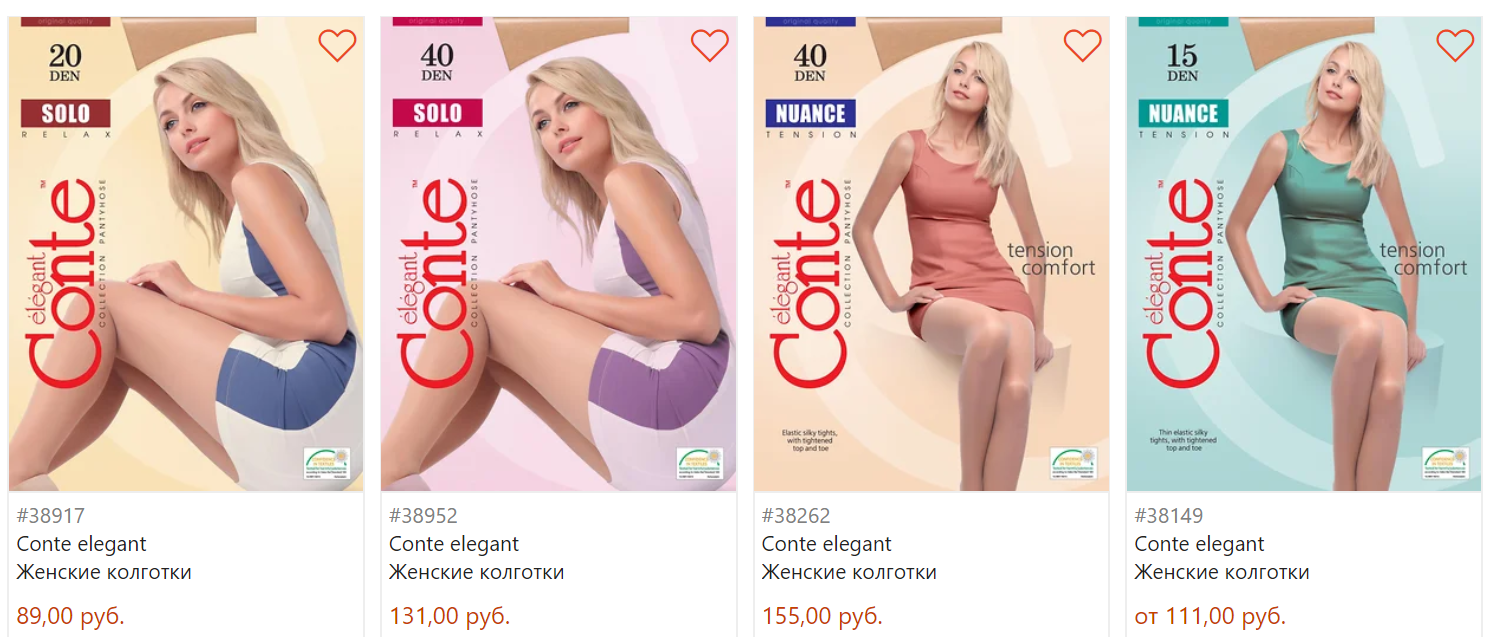
Task: Open the Solo 20 DEN product image
Action: (186, 254)
